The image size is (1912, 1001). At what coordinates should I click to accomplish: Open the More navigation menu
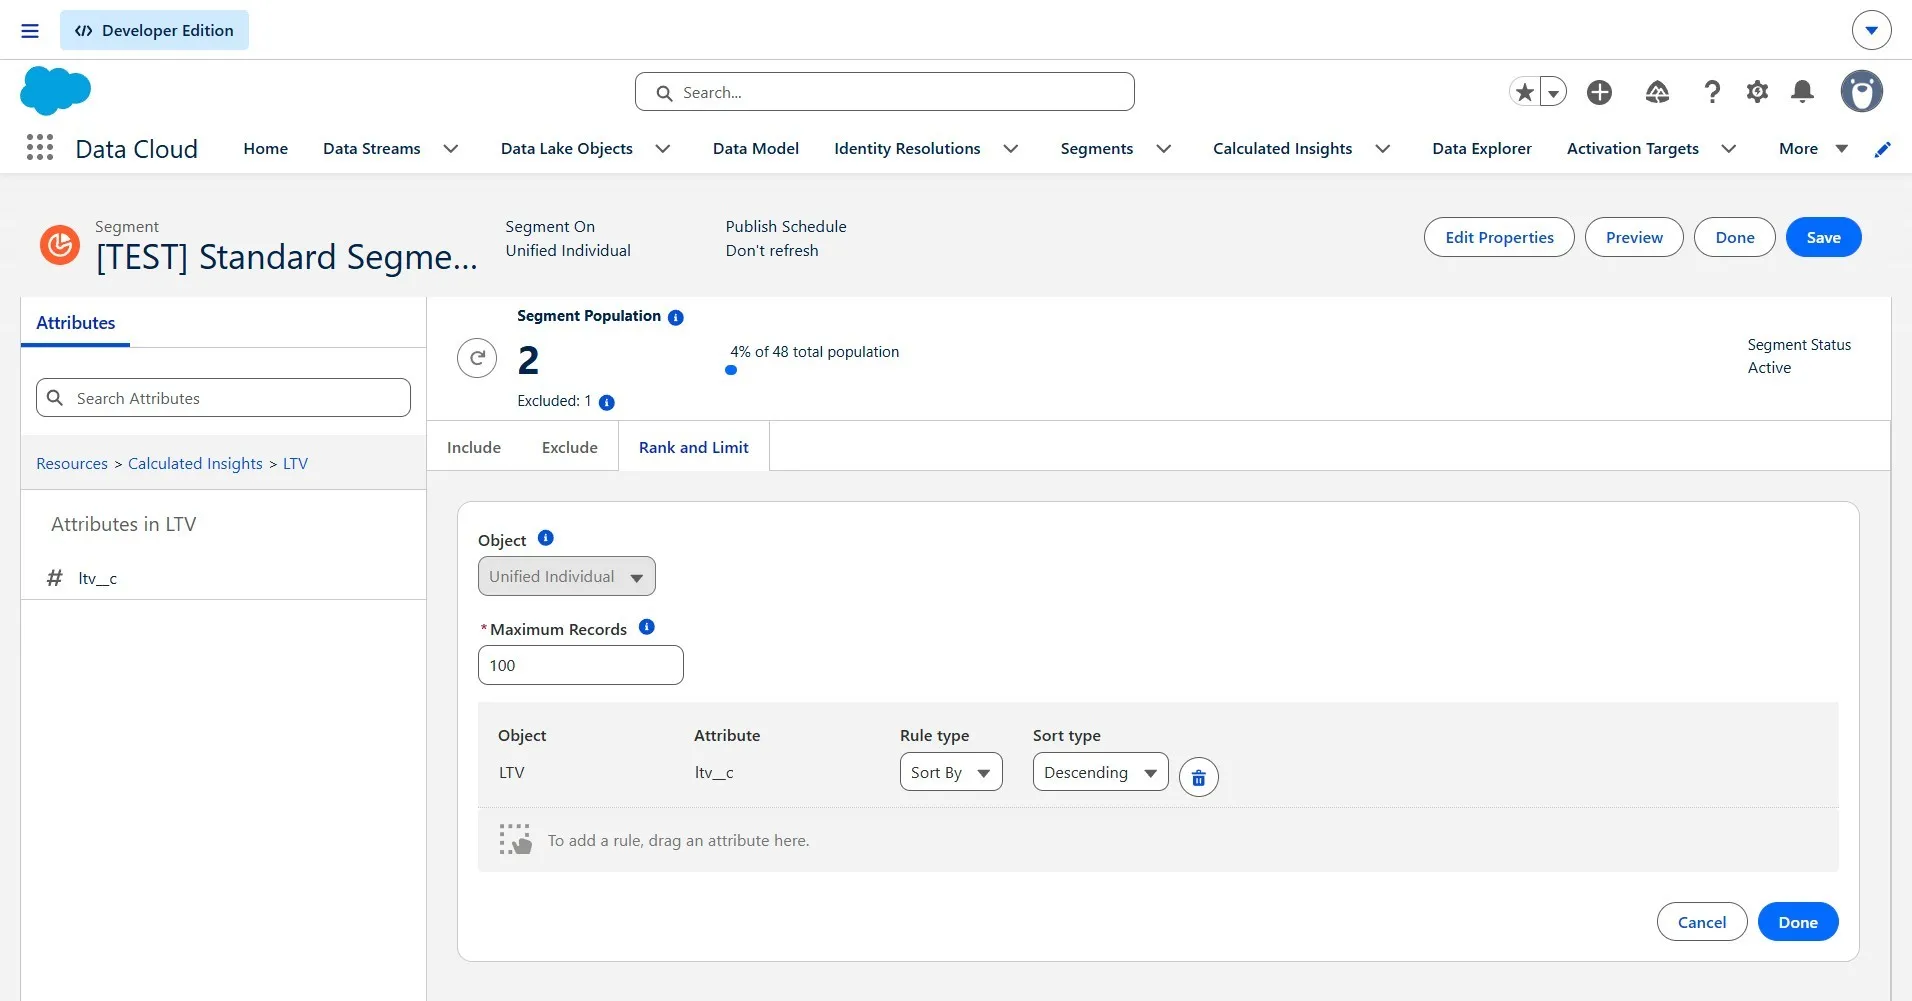[x=1813, y=149]
